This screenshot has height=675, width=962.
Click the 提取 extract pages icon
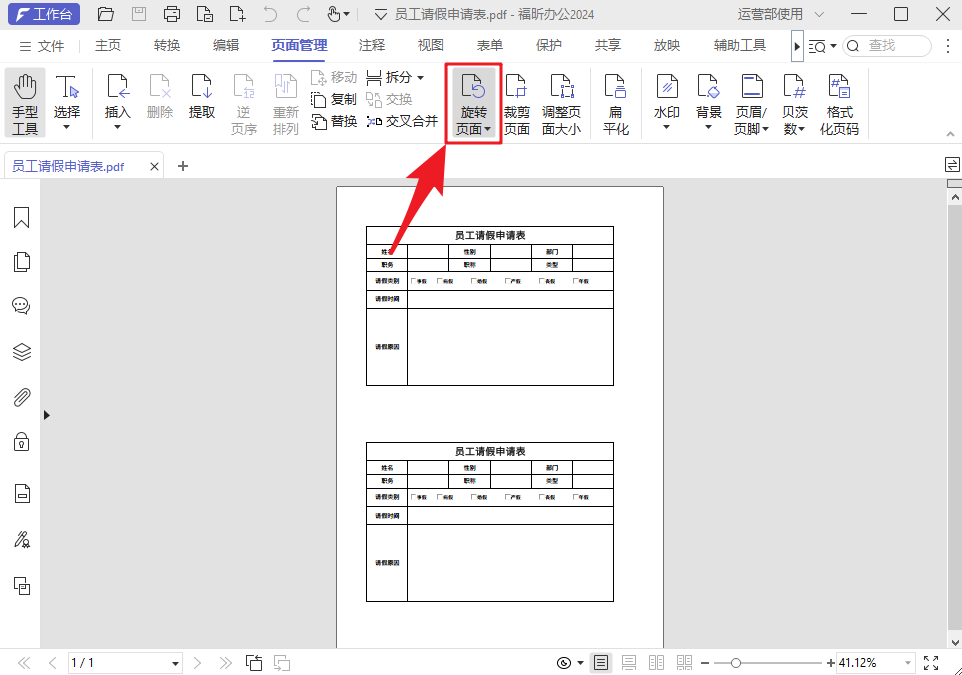(201, 100)
